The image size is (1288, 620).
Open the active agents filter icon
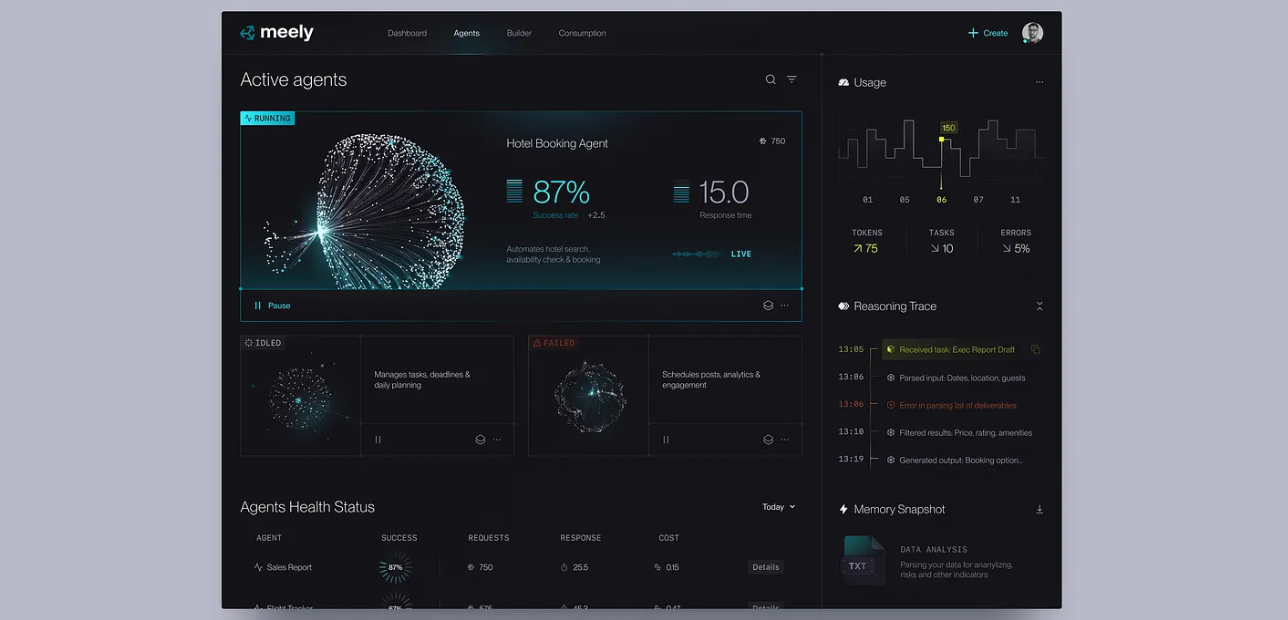click(x=792, y=80)
